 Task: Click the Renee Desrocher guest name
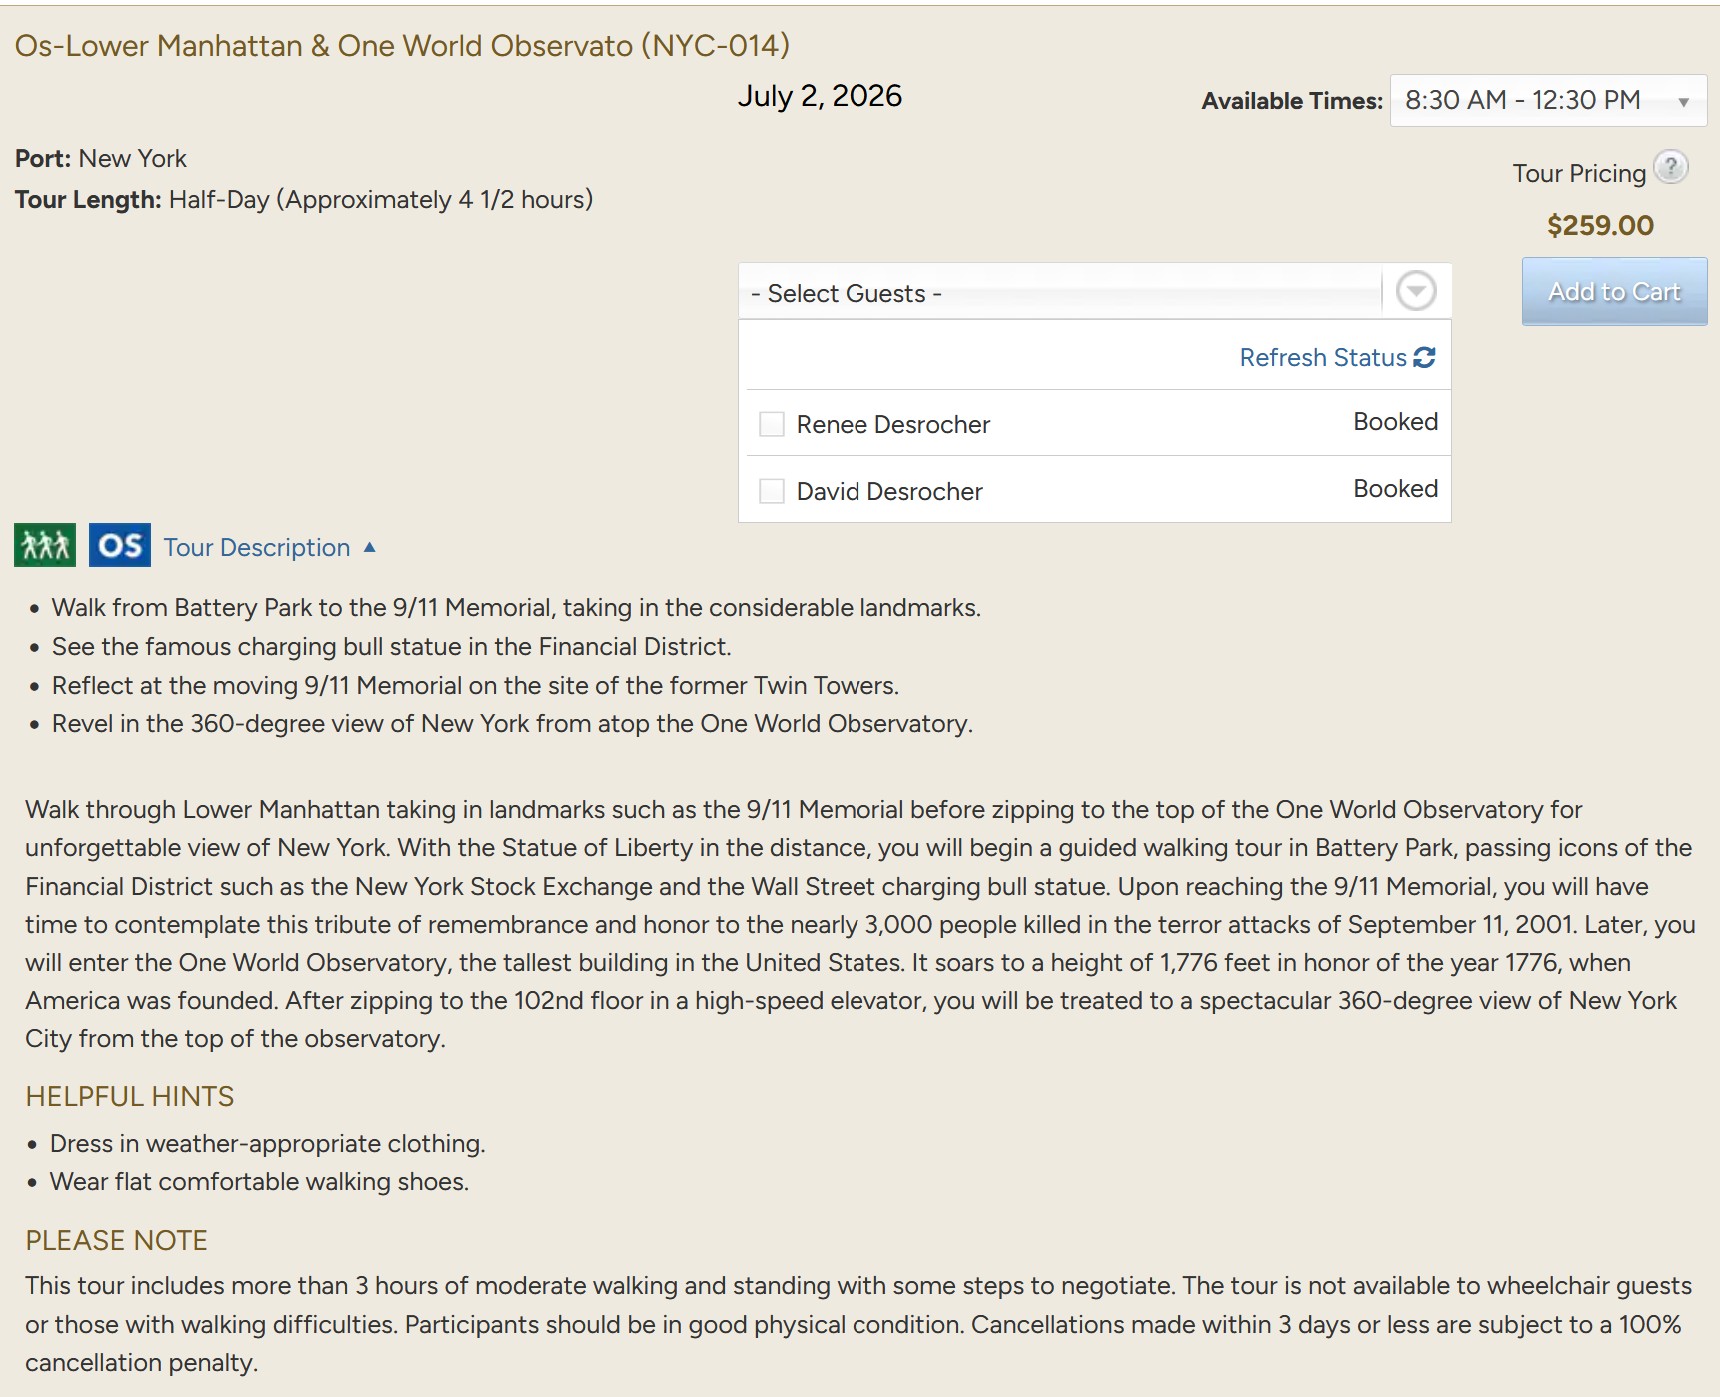(x=893, y=425)
